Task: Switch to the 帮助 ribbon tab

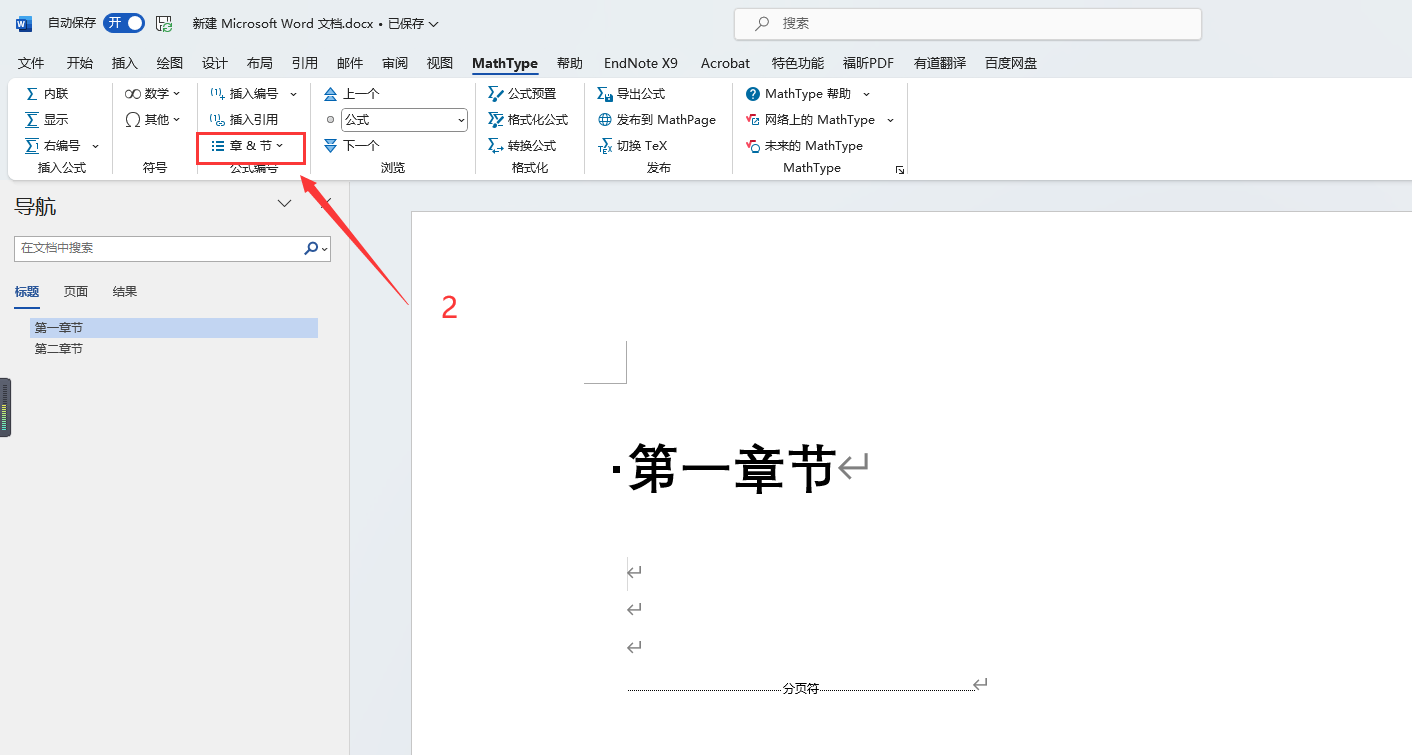Action: tap(570, 63)
